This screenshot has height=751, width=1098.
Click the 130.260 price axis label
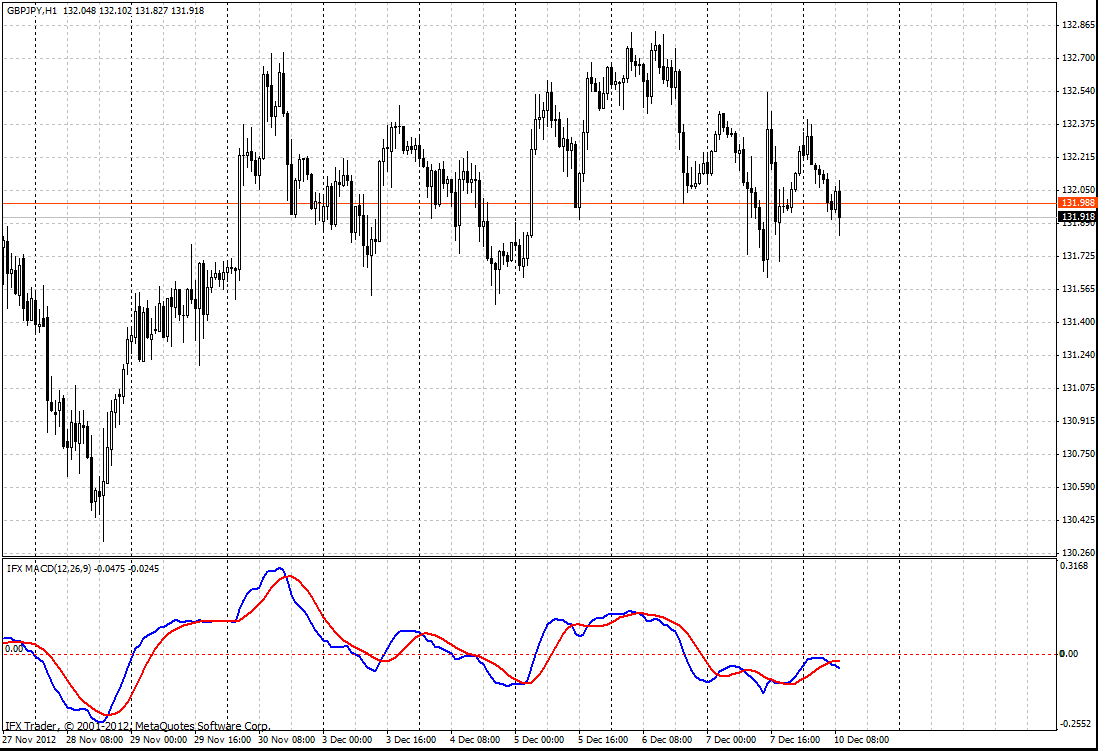1078,553
